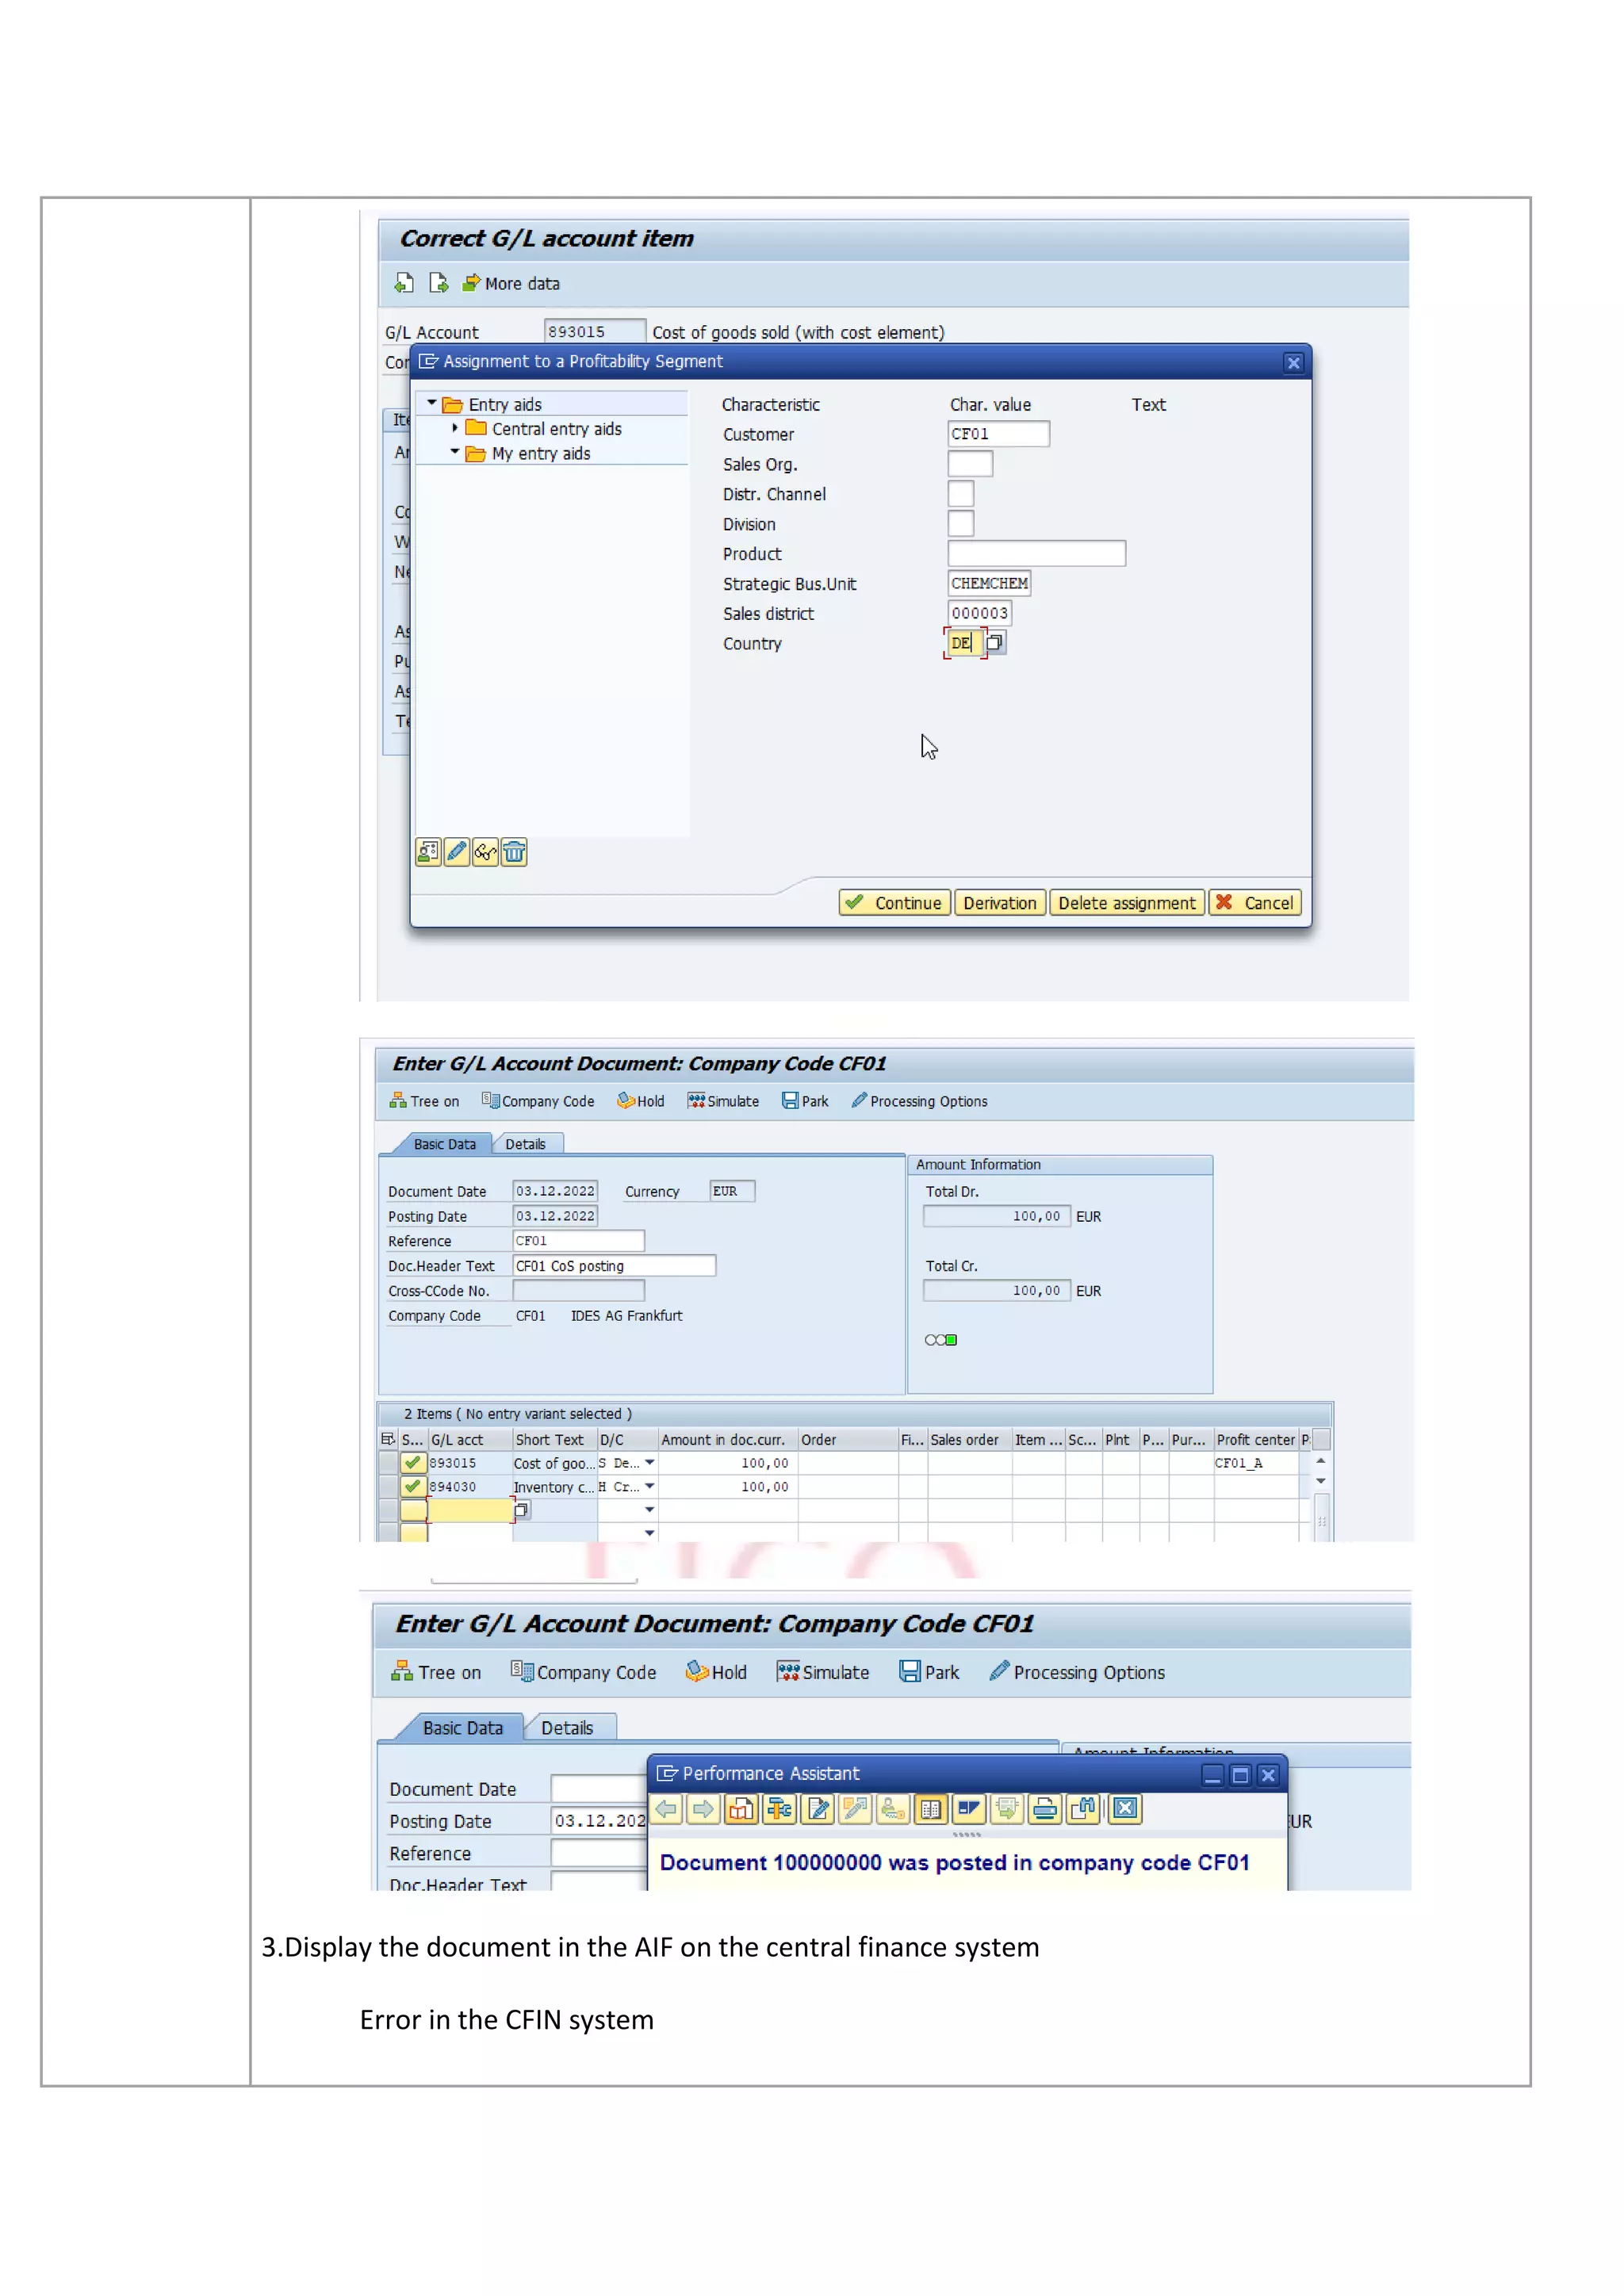Switch to the Details tab in the middle screen
This screenshot has width=1624, height=2296.
tap(526, 1144)
